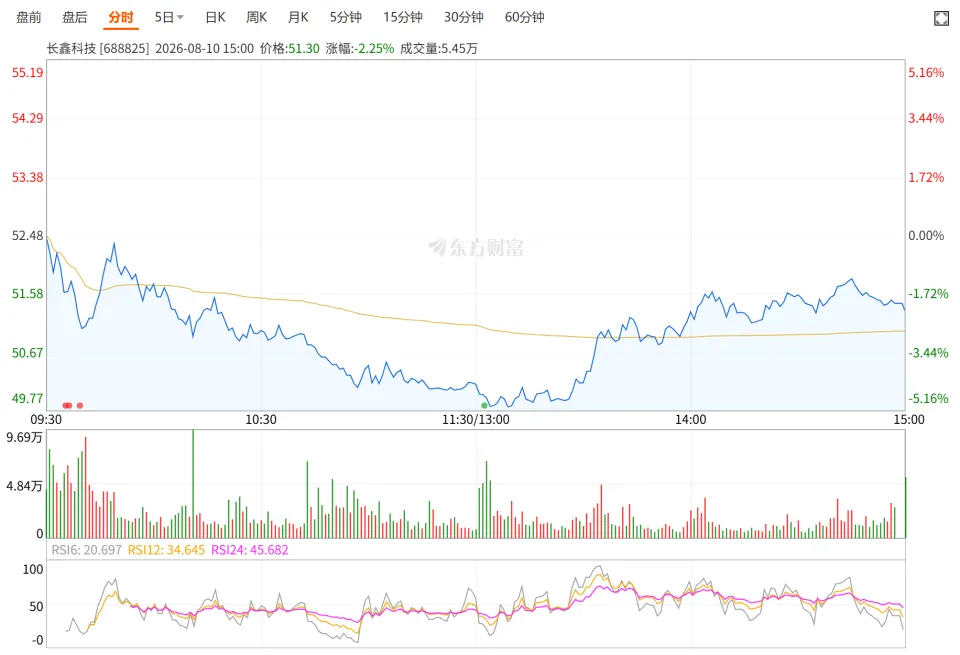Click the 3.44% right axis label
Image resolution: width=960 pixels, height=655 pixels.
[x=926, y=118]
